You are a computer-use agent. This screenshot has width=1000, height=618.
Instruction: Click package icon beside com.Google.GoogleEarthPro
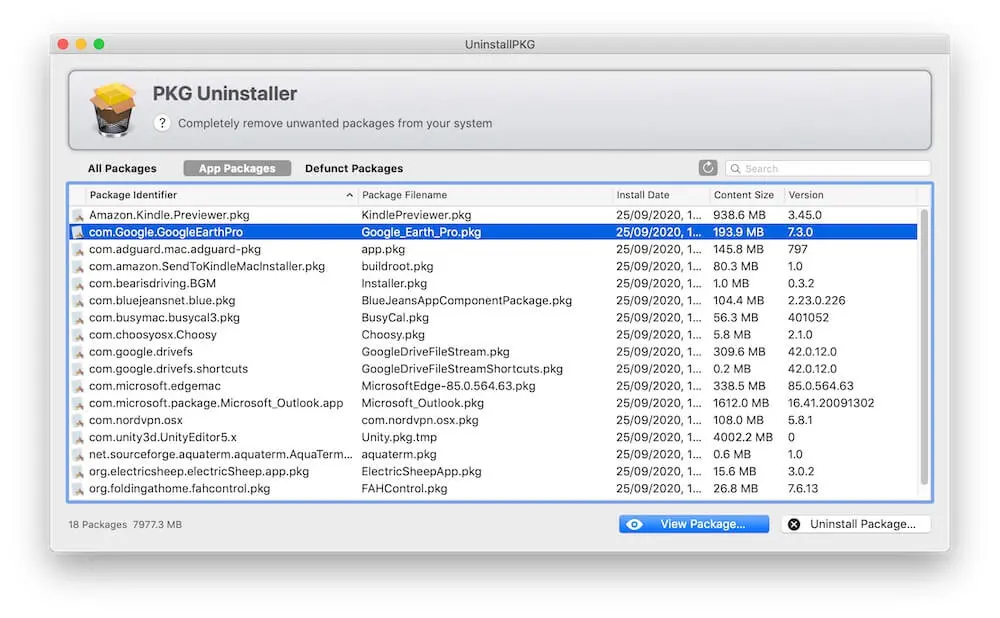(x=78, y=232)
